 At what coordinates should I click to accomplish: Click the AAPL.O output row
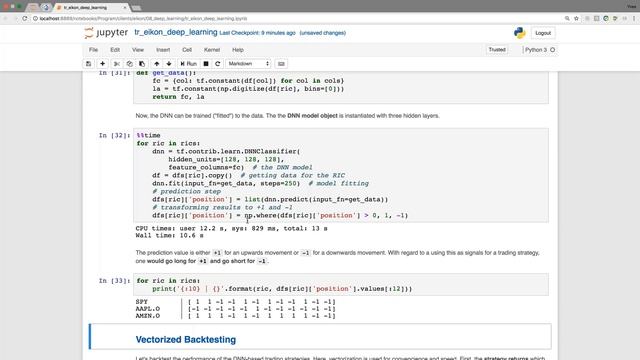236,309
